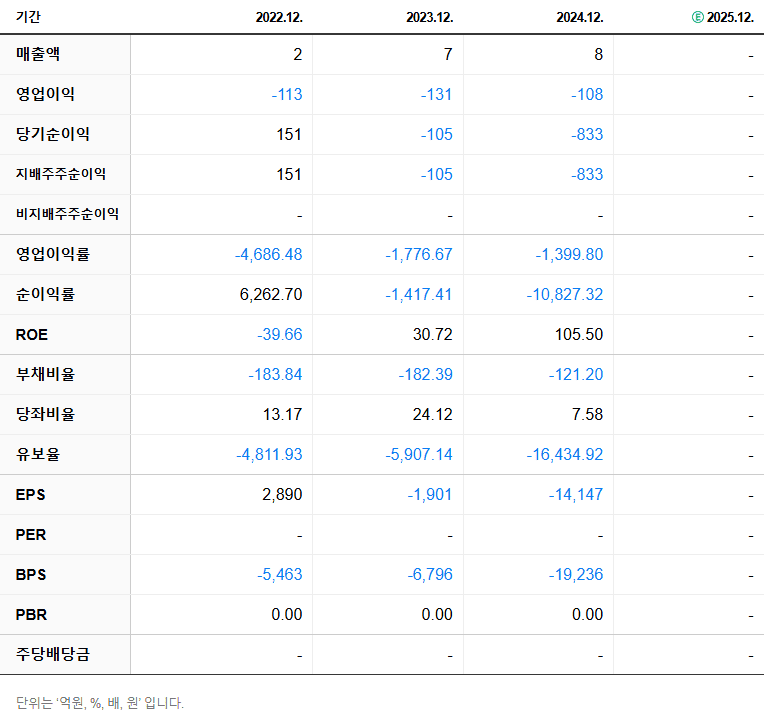Click the 매출액 value 7 for 2023
Screen dimensions: 764x721
point(448,54)
